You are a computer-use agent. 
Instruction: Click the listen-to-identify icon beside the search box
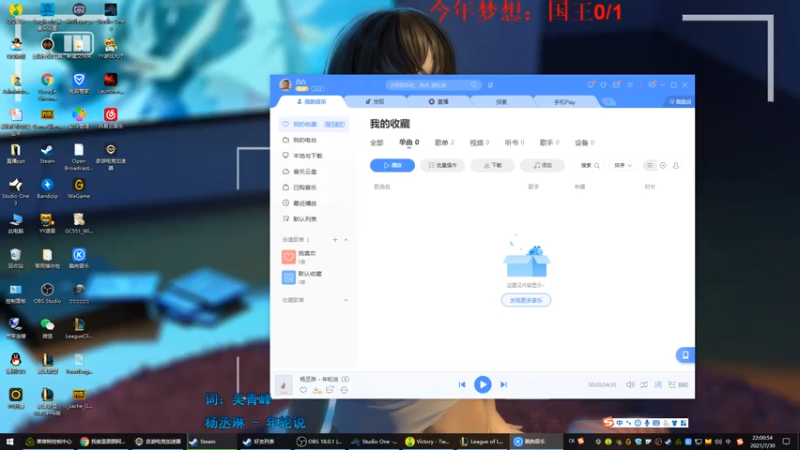point(490,85)
